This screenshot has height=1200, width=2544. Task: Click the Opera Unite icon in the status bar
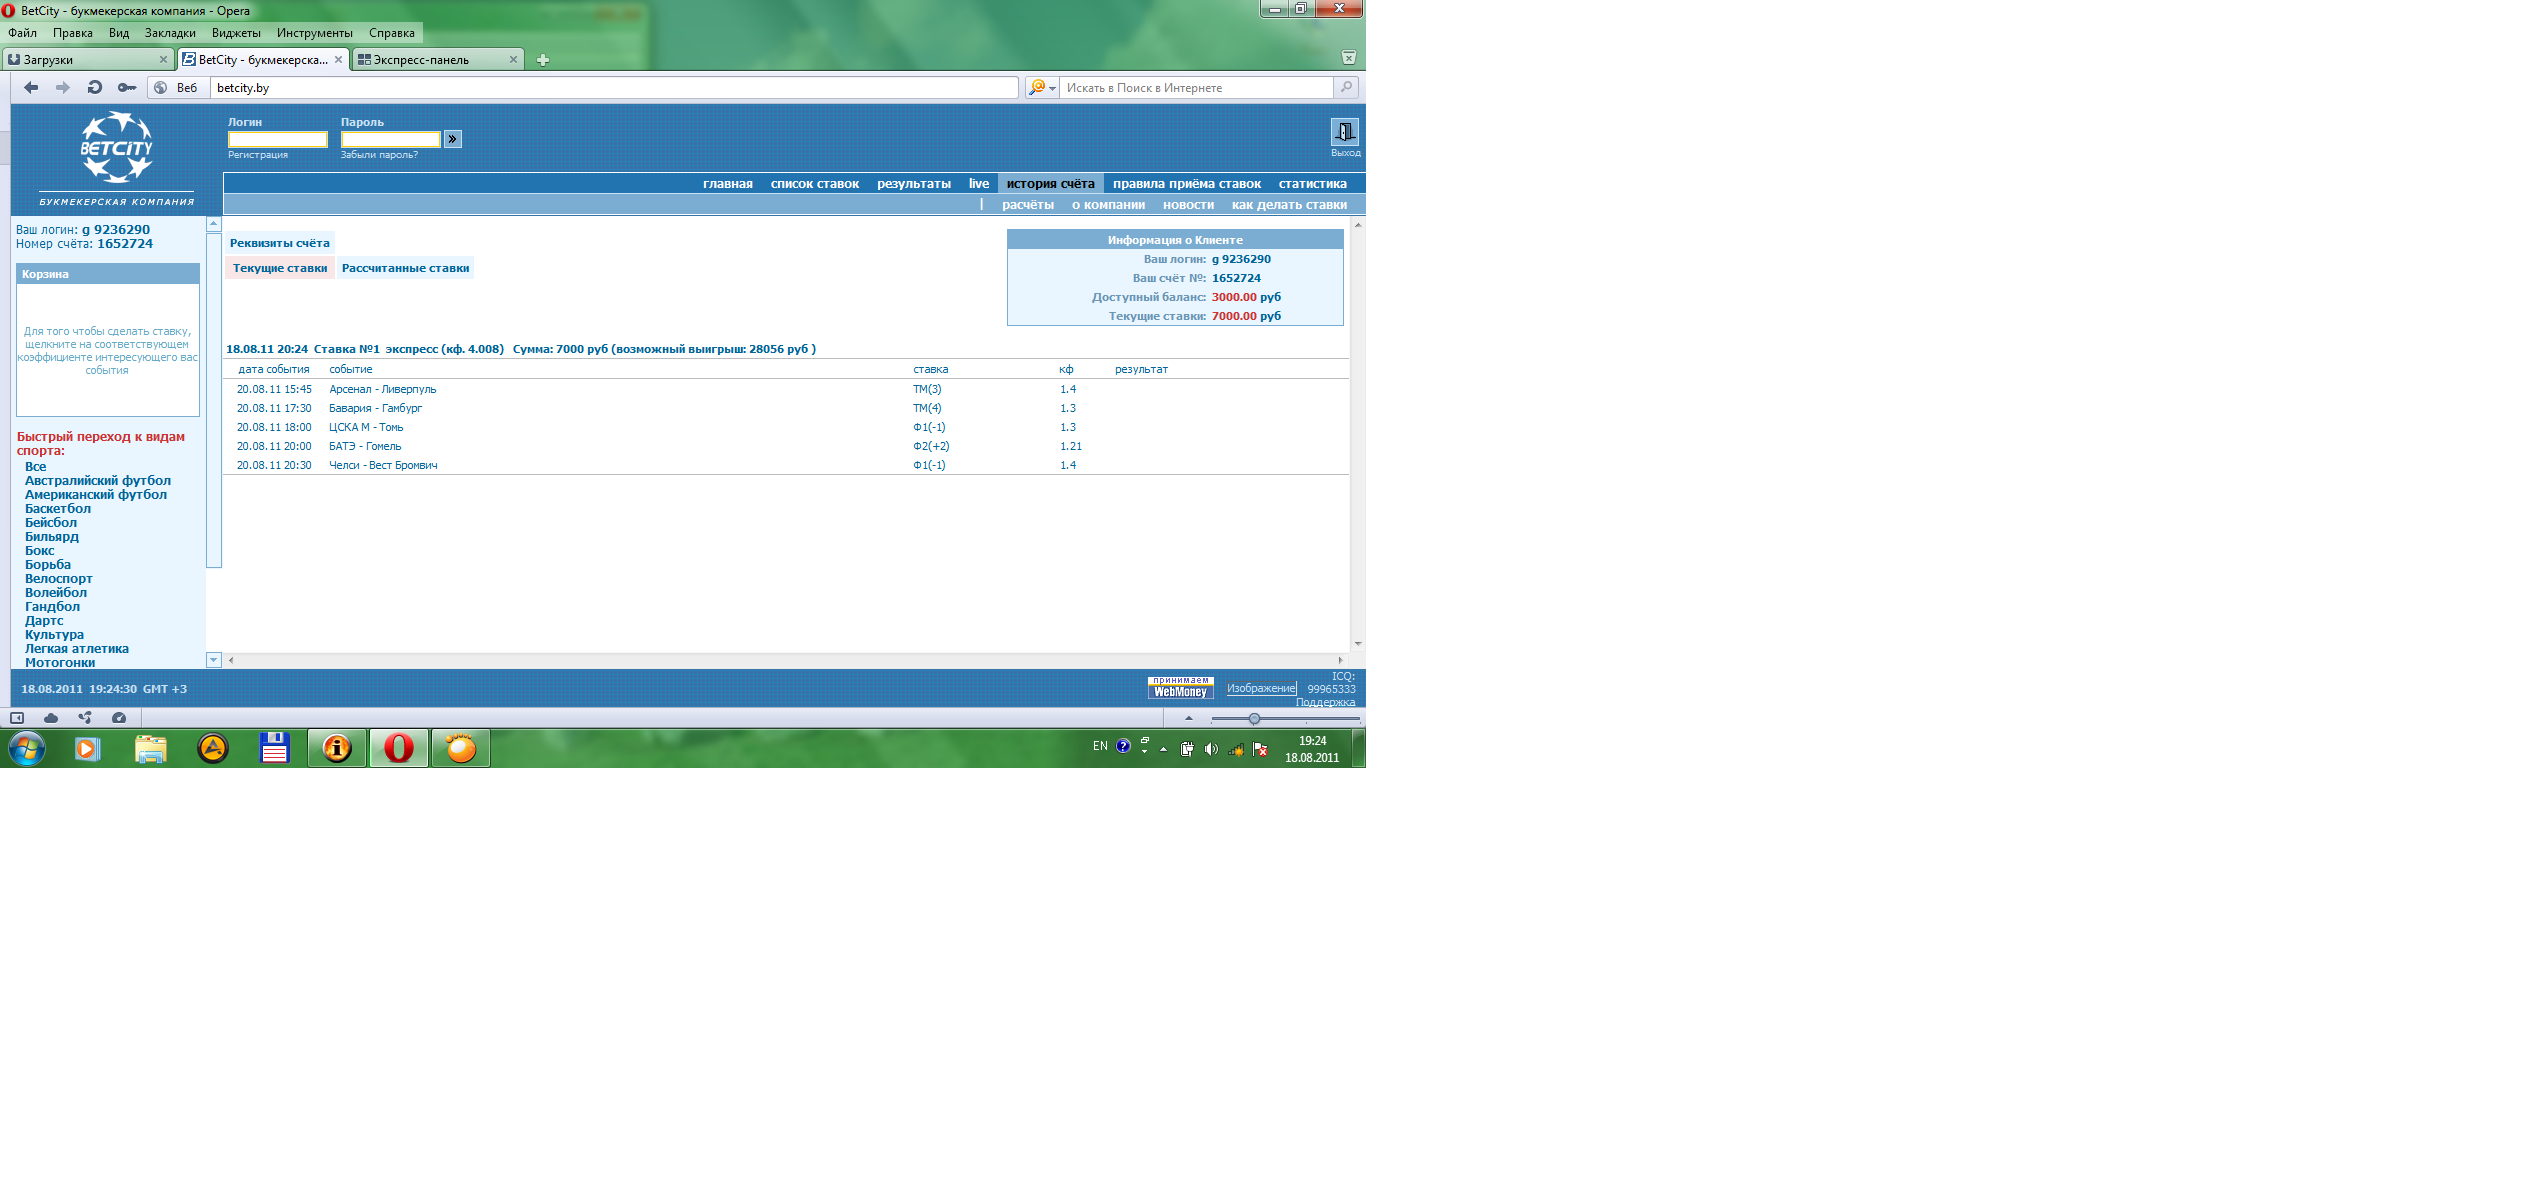tap(85, 718)
